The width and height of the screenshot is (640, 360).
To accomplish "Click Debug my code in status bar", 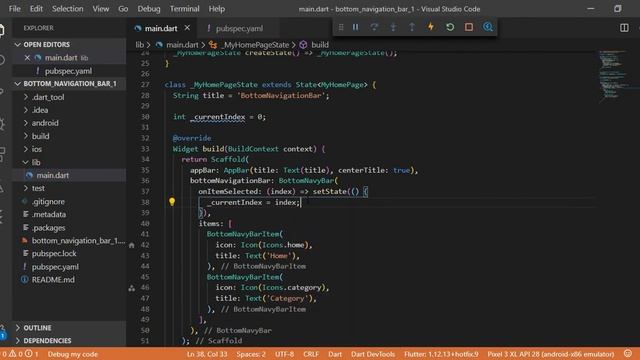I will [73, 354].
